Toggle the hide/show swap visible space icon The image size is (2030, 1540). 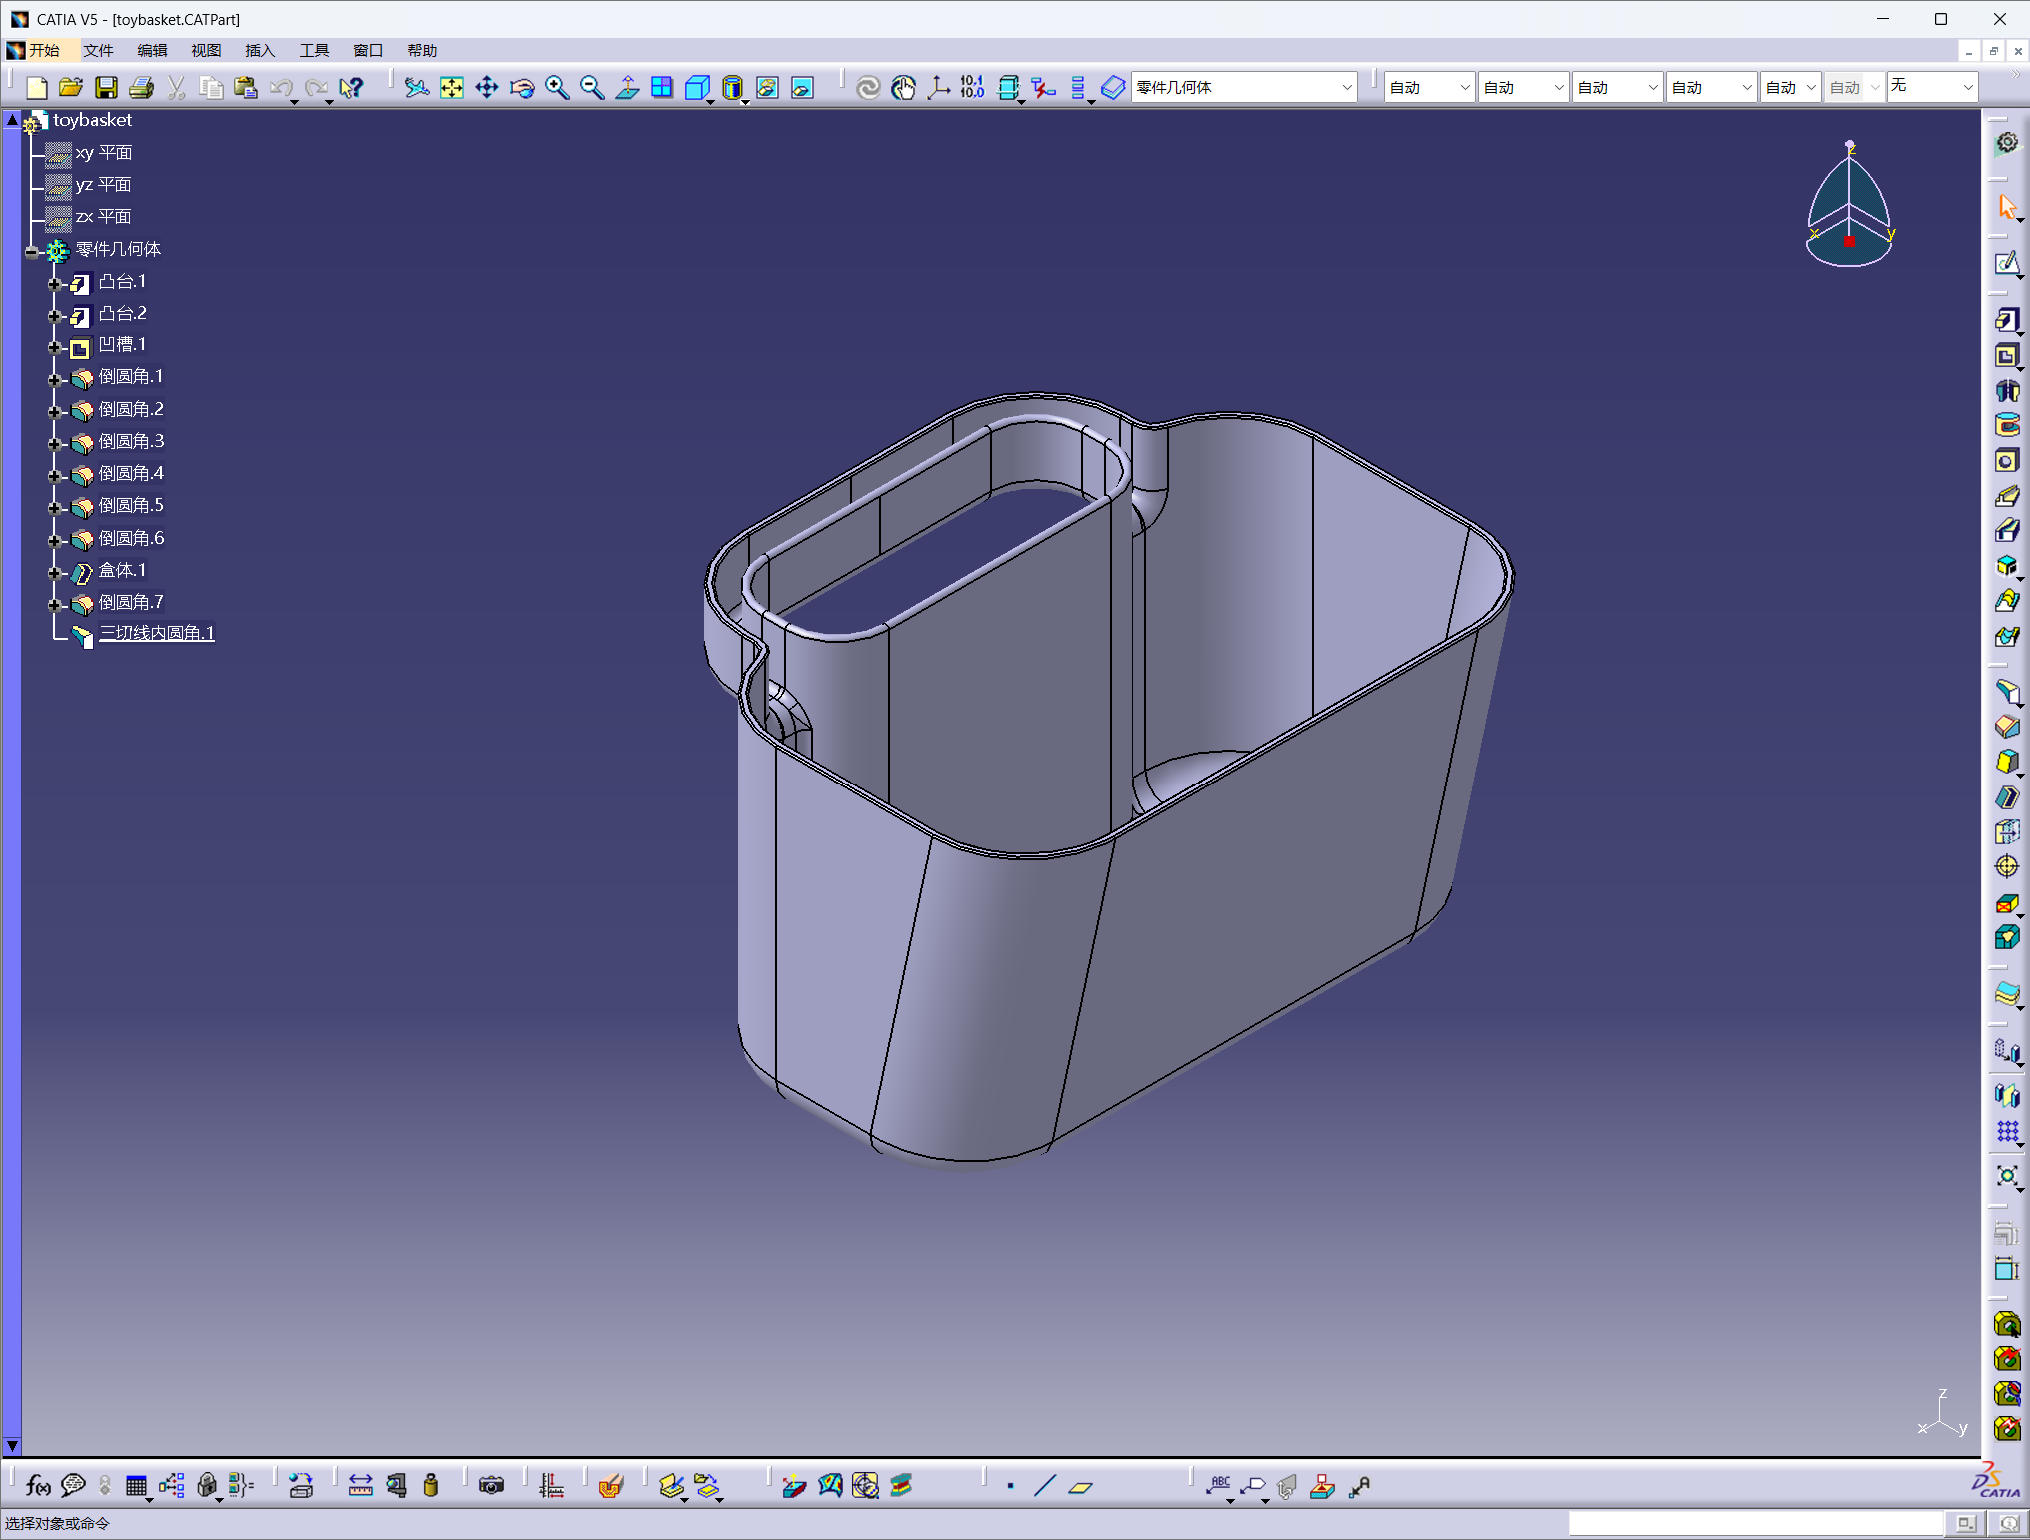click(802, 88)
